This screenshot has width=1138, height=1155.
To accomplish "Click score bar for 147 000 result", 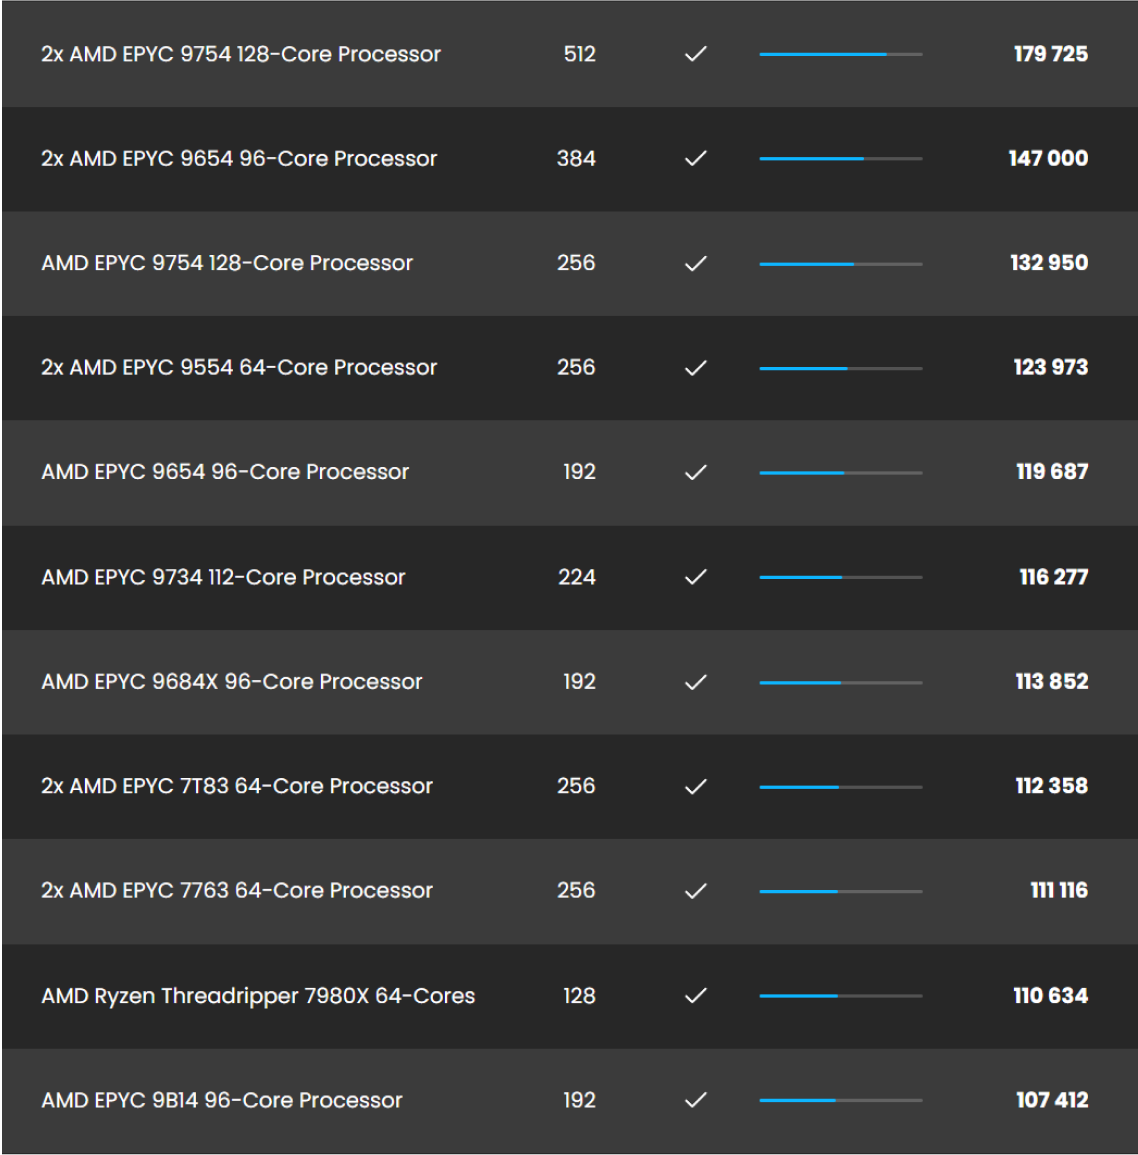I will point(840,158).
